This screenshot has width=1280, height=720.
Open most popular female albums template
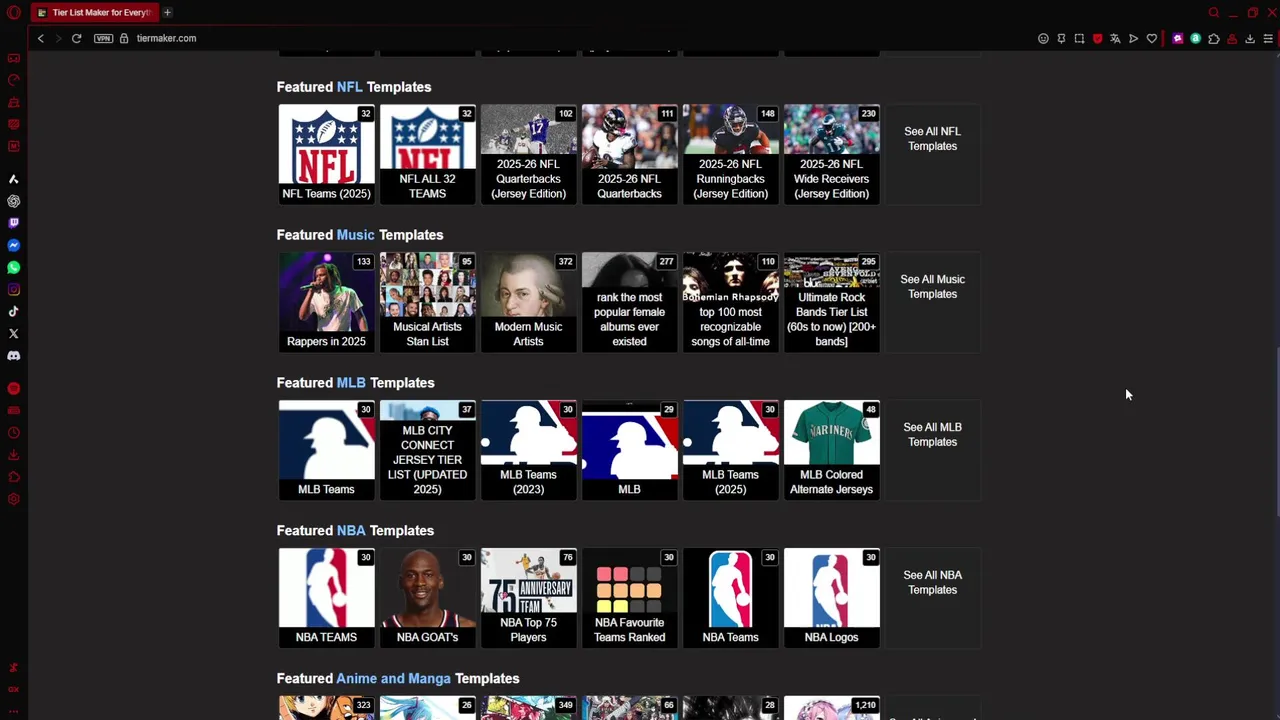pos(629,302)
